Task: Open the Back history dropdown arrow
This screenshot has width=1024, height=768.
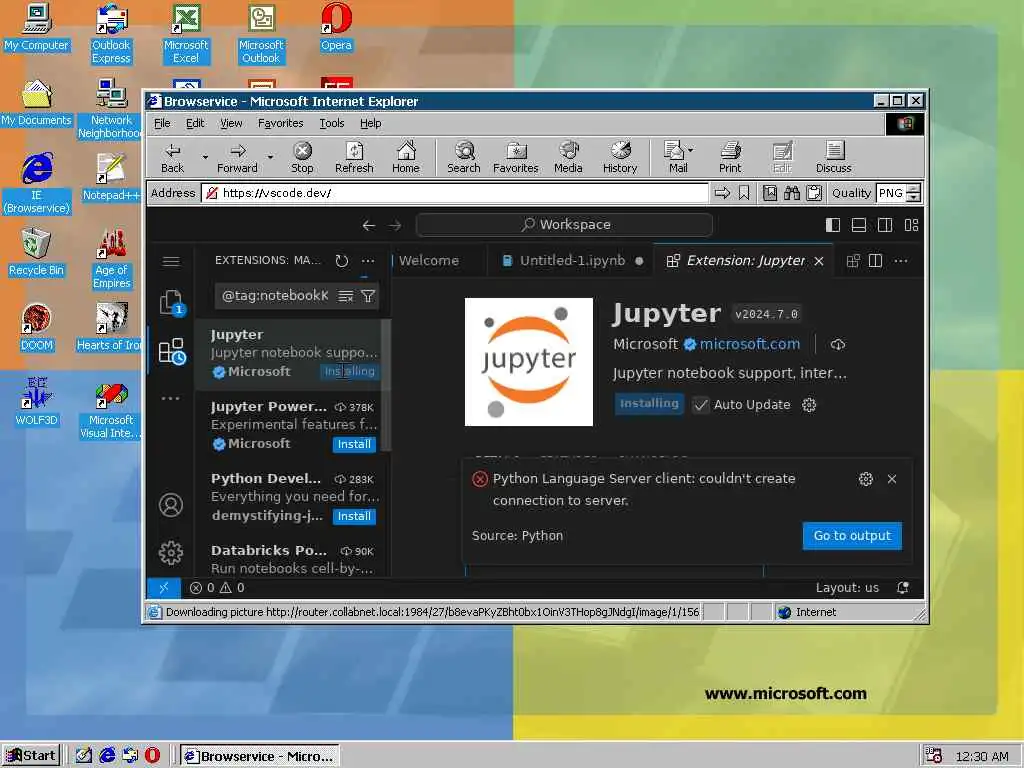Action: pyautogui.click(x=205, y=157)
